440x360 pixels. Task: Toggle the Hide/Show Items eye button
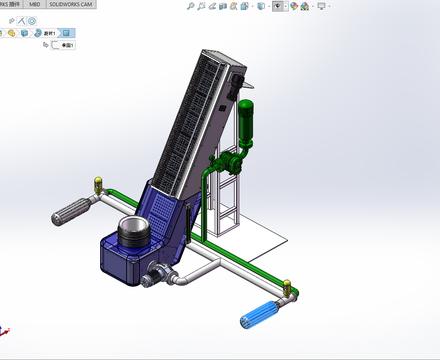pos(277,6)
